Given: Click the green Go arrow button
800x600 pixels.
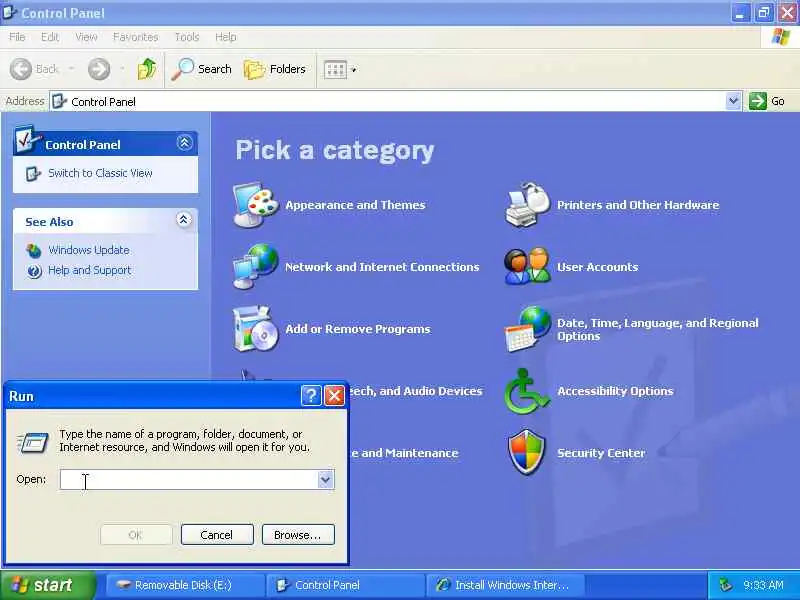Looking at the screenshot, I should (758, 101).
